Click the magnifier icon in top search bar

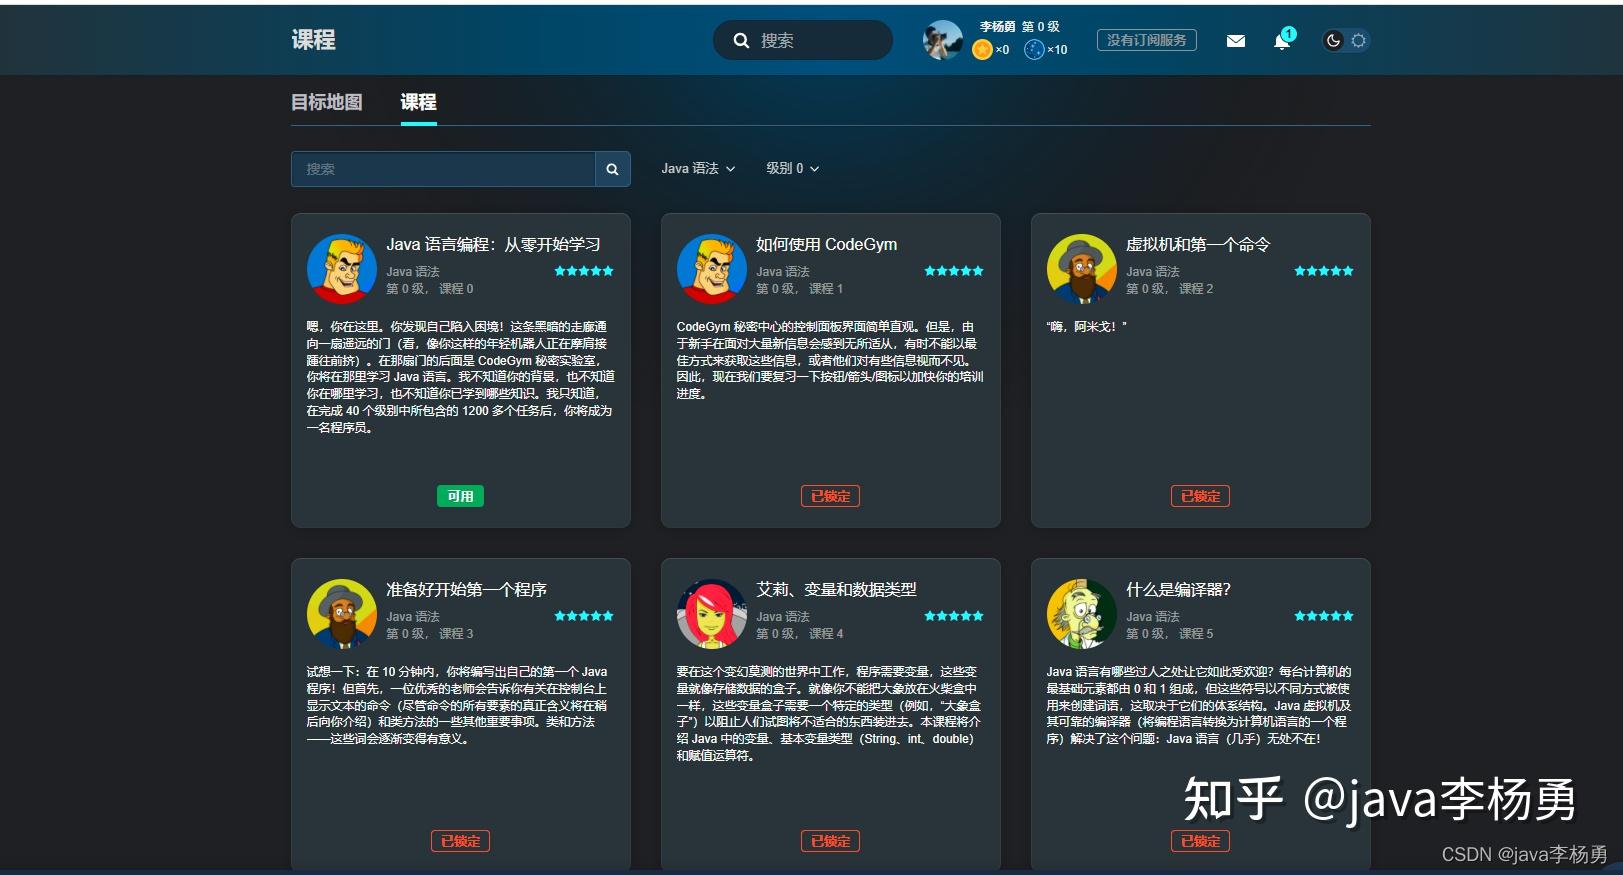point(741,41)
